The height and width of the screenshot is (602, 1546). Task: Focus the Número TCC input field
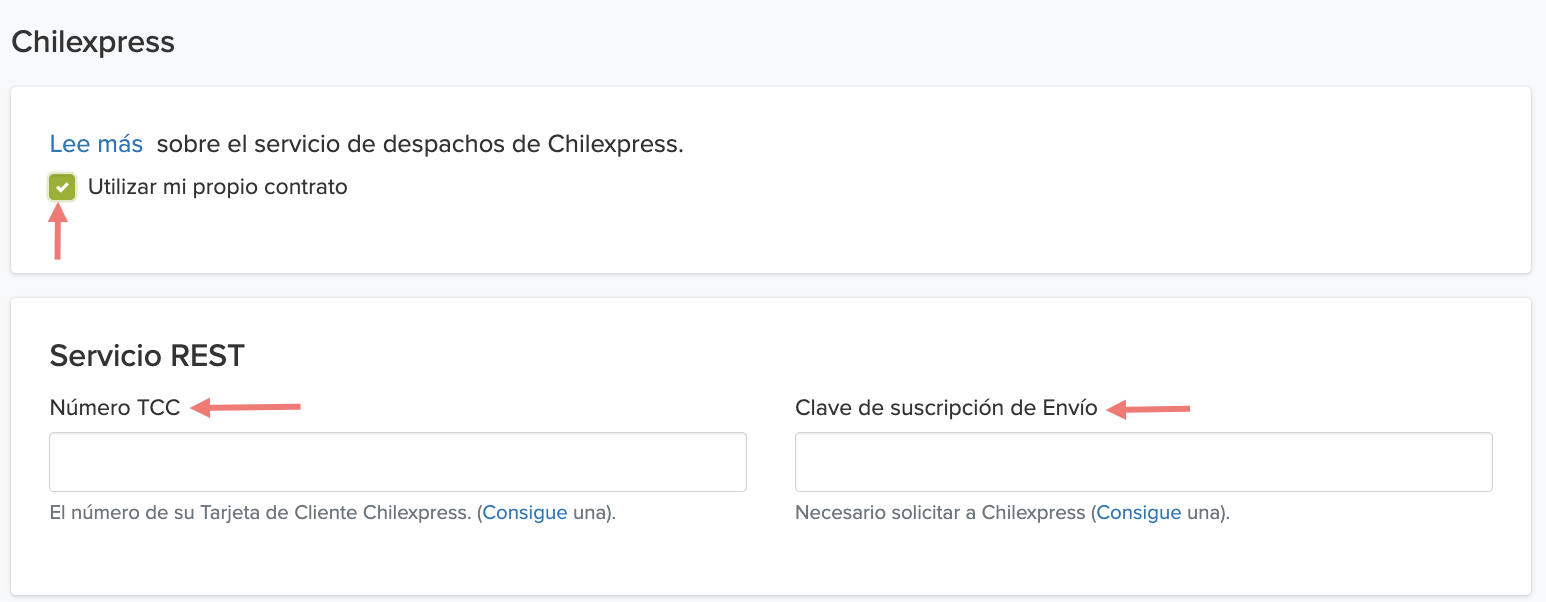[x=398, y=462]
